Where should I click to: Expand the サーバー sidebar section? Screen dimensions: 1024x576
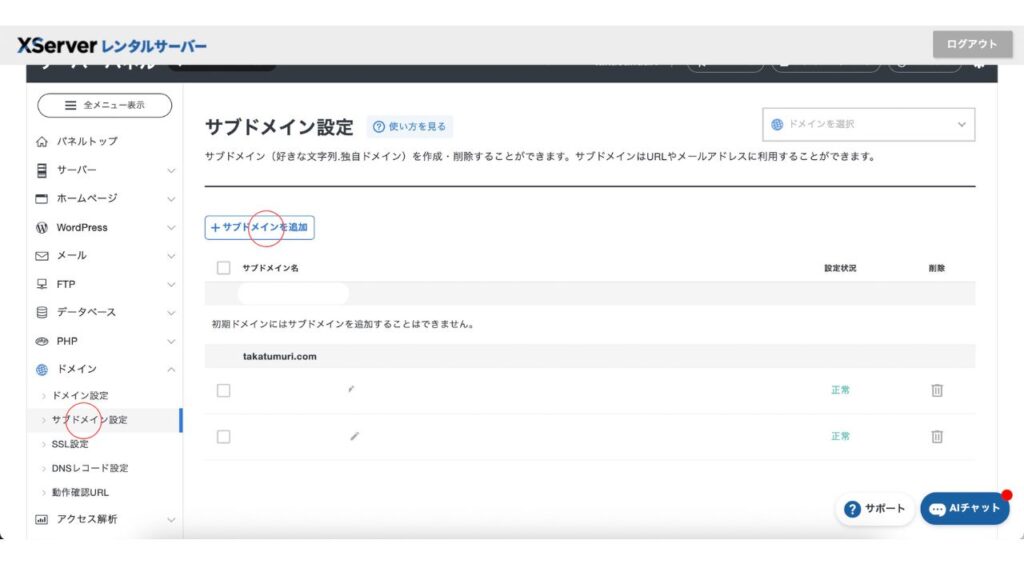(x=105, y=170)
